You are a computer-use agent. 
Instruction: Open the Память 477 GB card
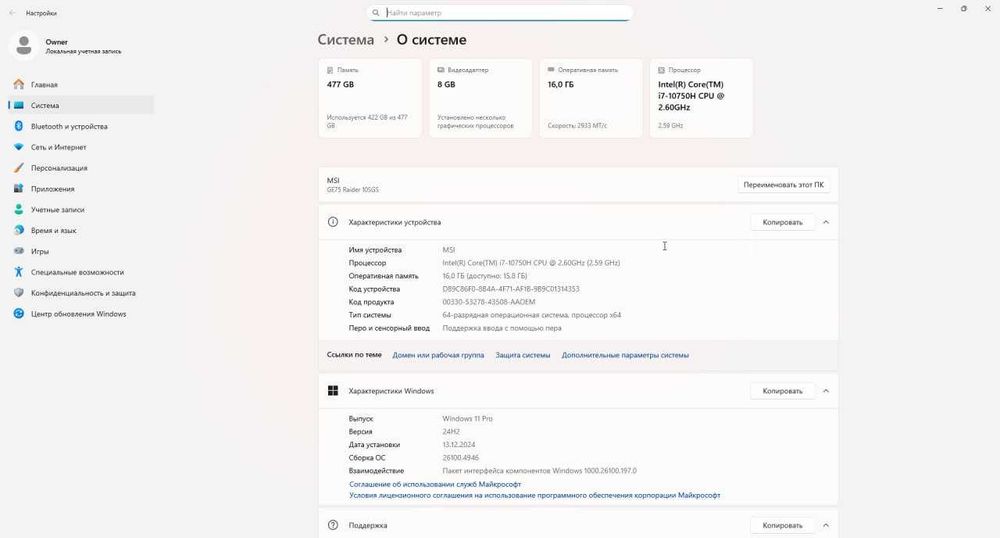pyautogui.click(x=370, y=98)
